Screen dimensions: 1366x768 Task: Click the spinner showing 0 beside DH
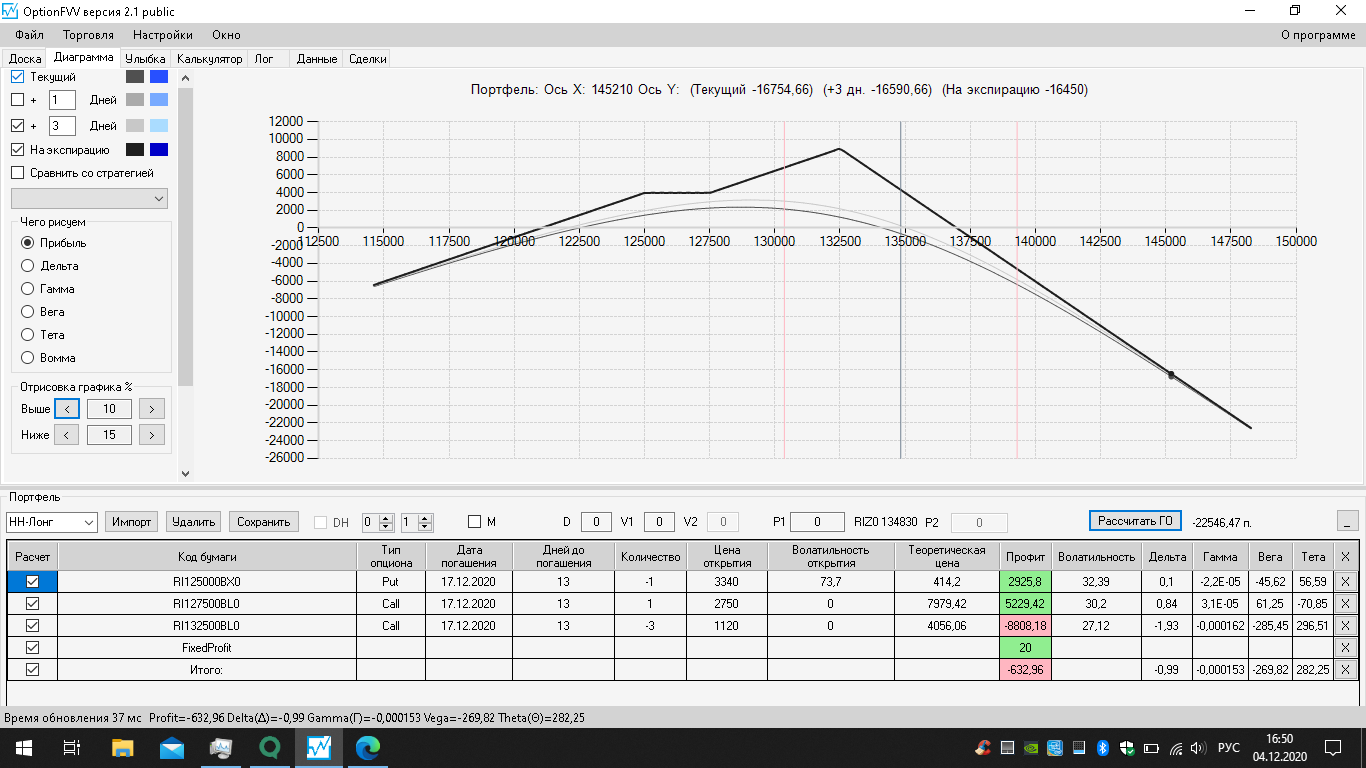pyautogui.click(x=378, y=522)
